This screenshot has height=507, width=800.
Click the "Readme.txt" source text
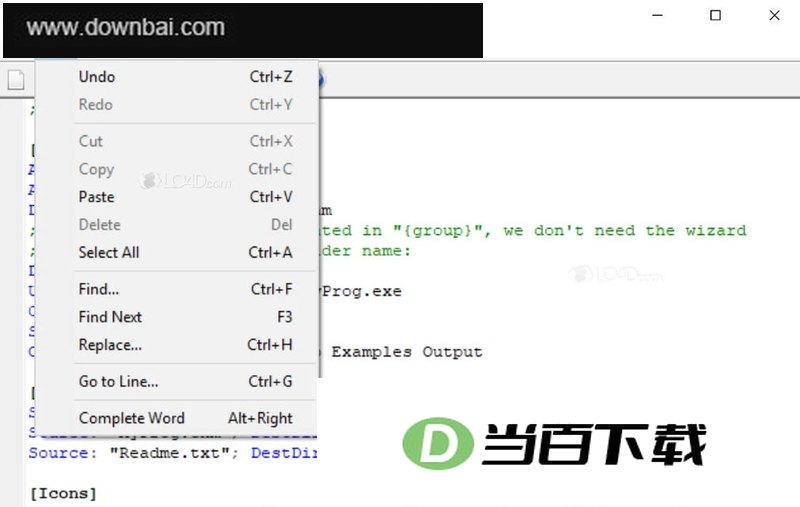(x=170, y=453)
